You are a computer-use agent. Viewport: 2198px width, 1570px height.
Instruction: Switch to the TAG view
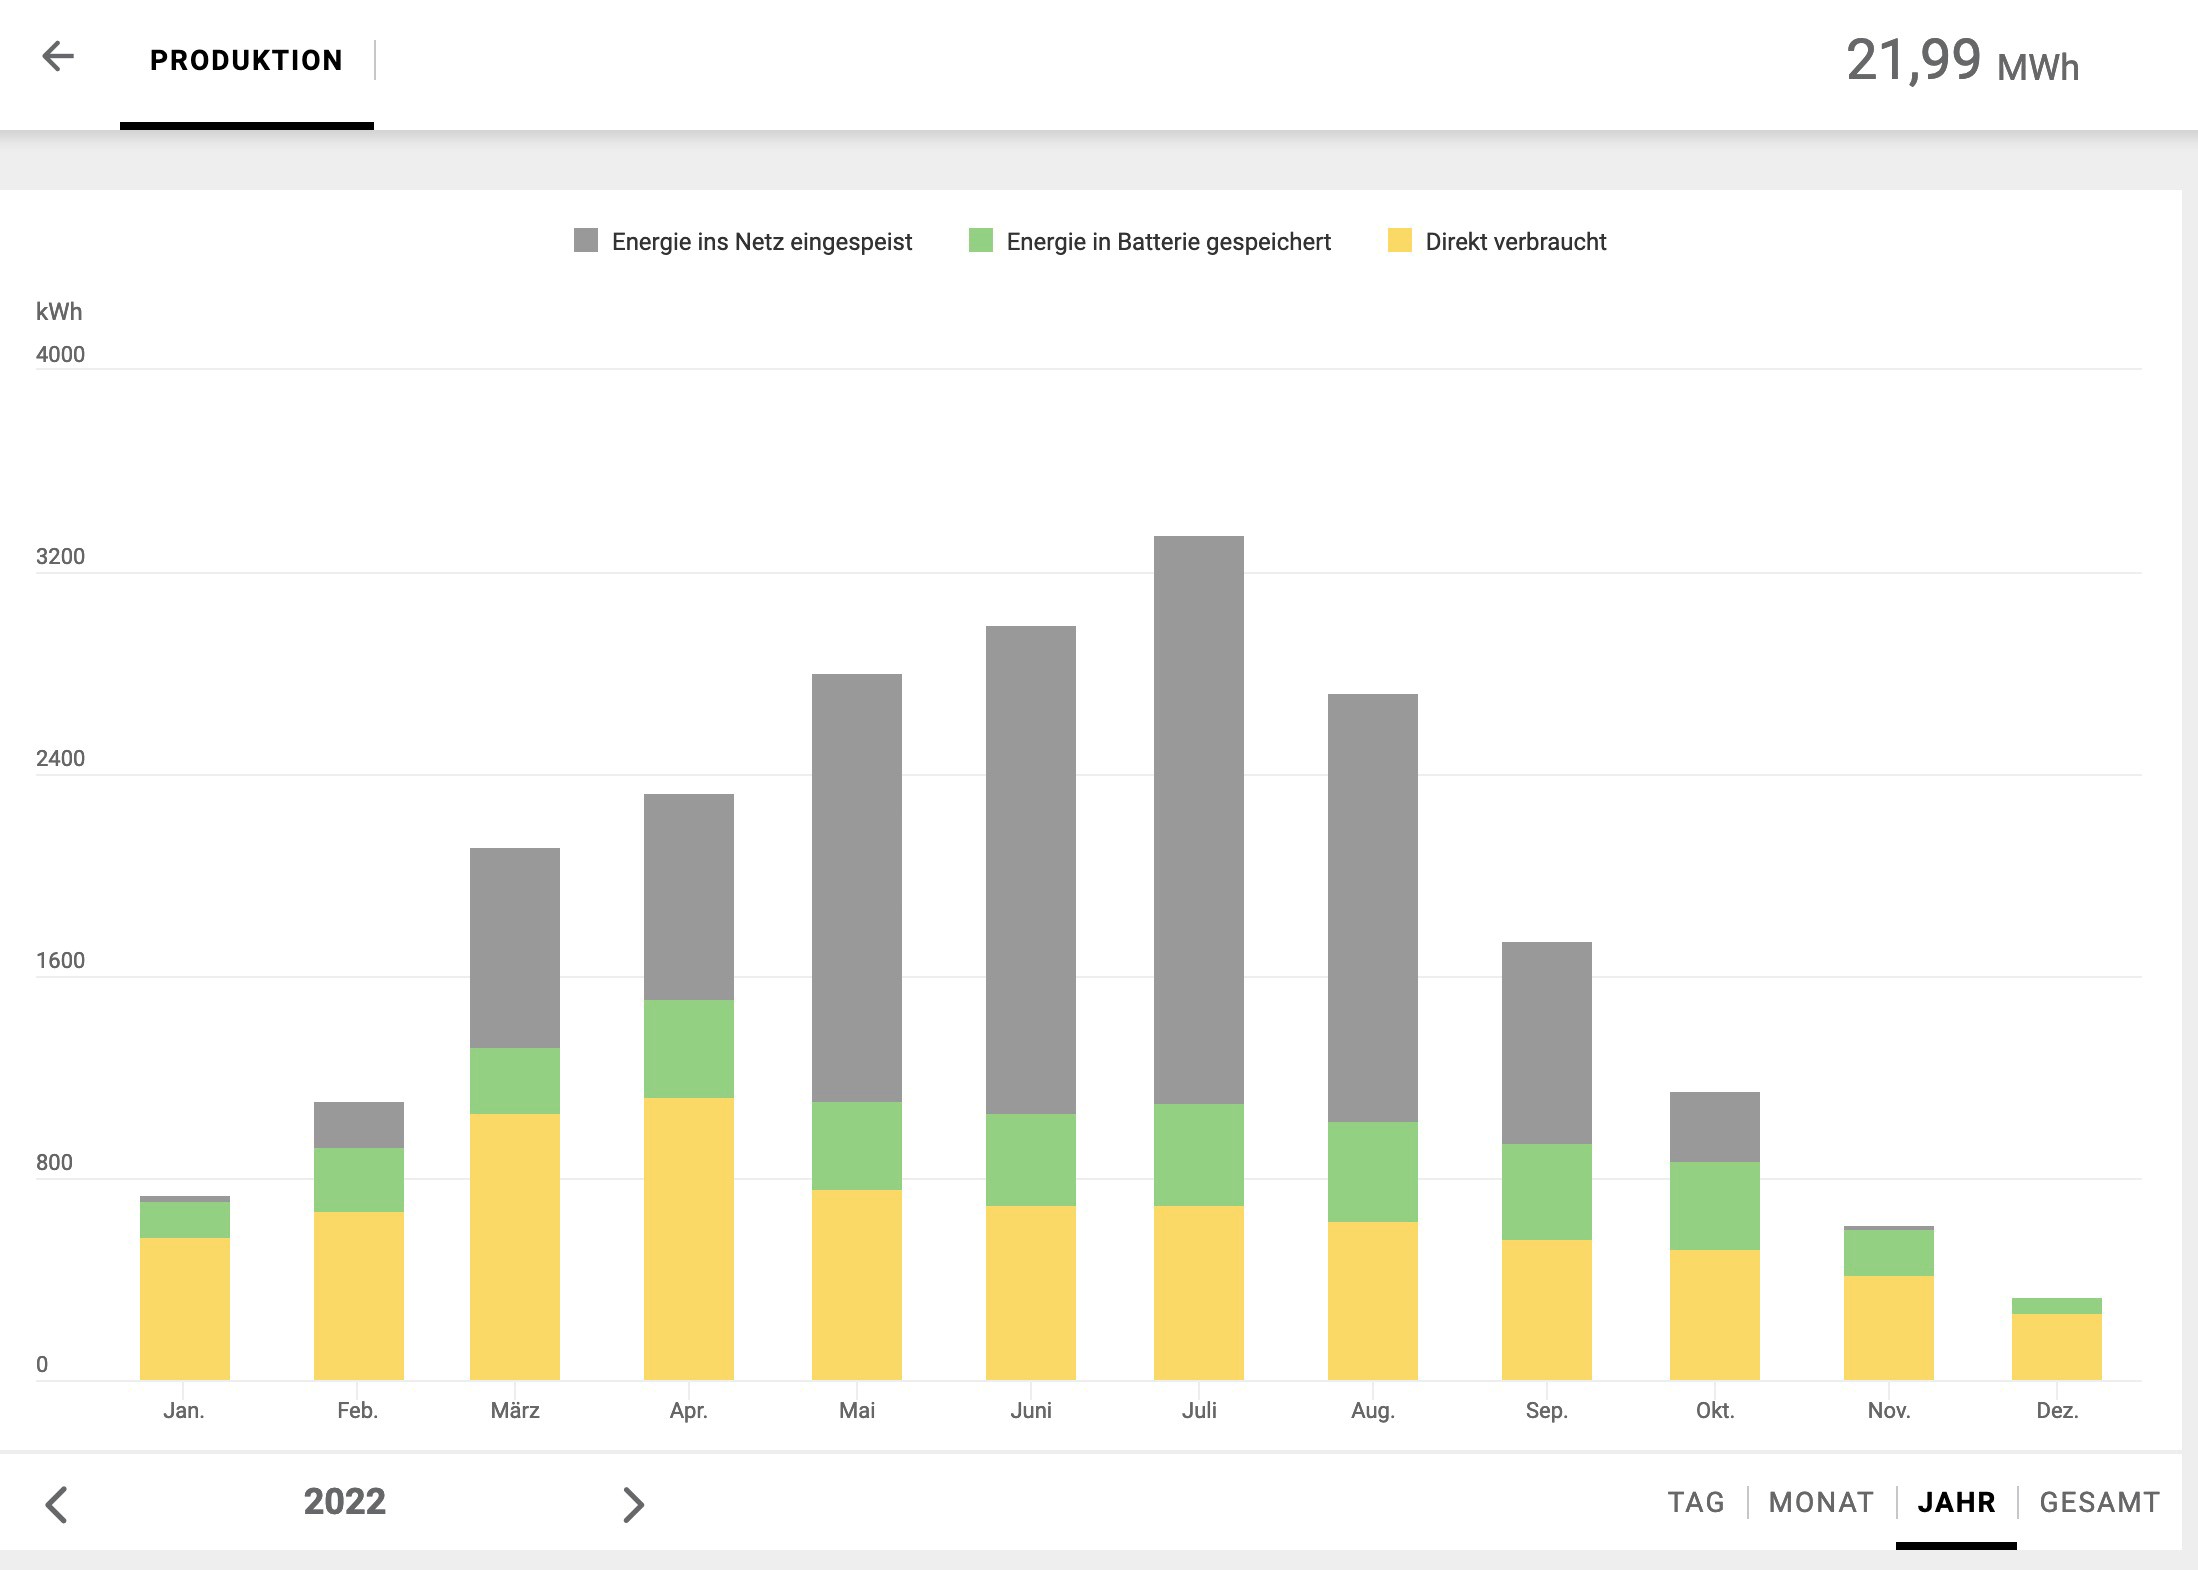click(x=1696, y=1502)
